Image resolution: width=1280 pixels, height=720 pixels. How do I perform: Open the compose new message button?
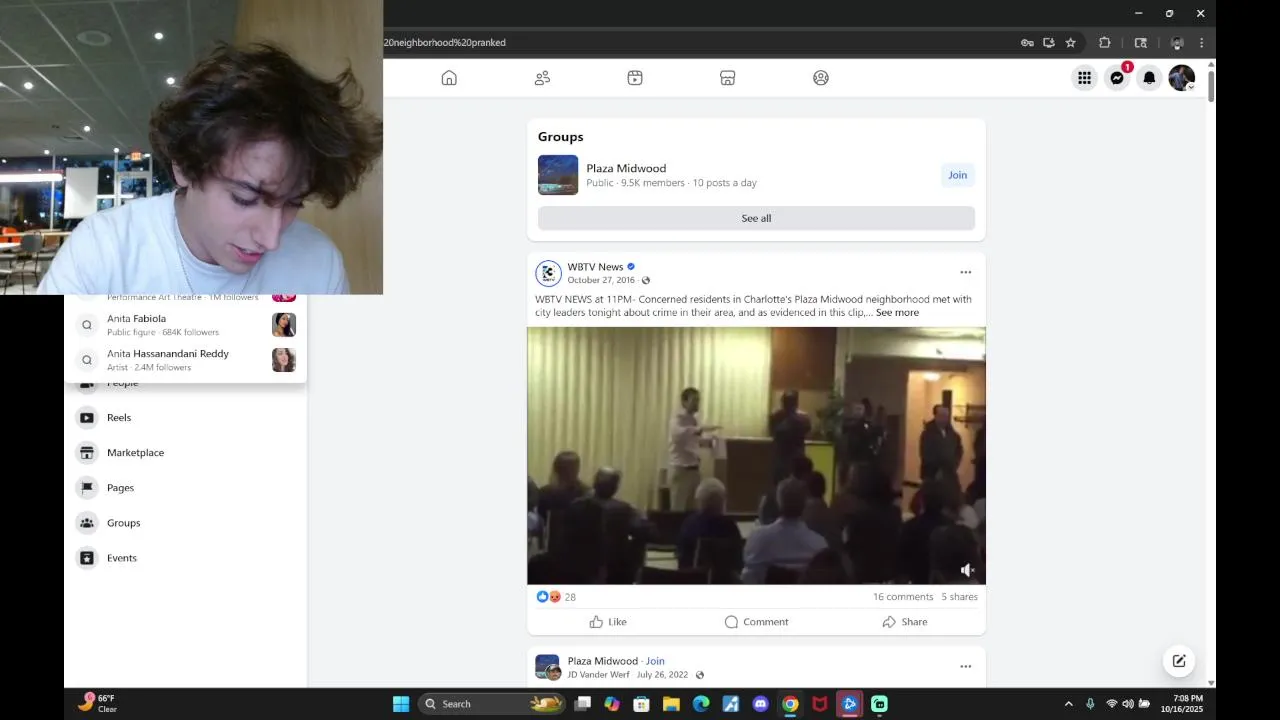coord(1179,661)
